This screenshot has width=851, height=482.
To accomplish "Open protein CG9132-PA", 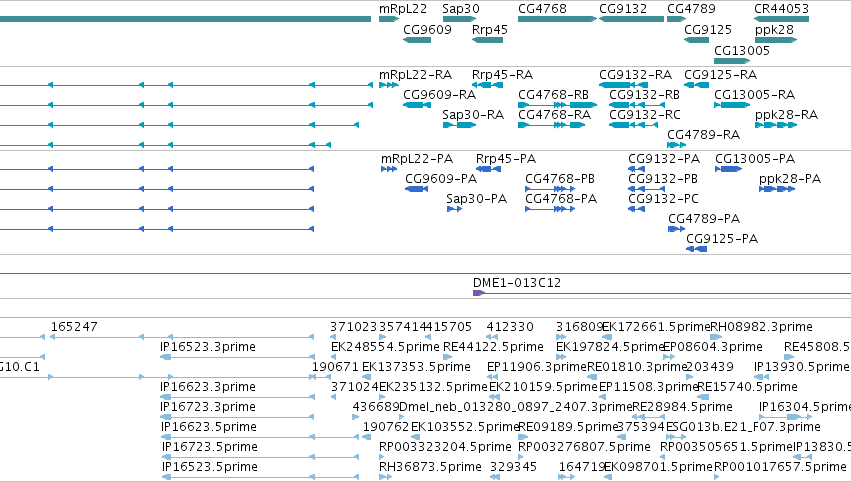I will coord(664,159).
